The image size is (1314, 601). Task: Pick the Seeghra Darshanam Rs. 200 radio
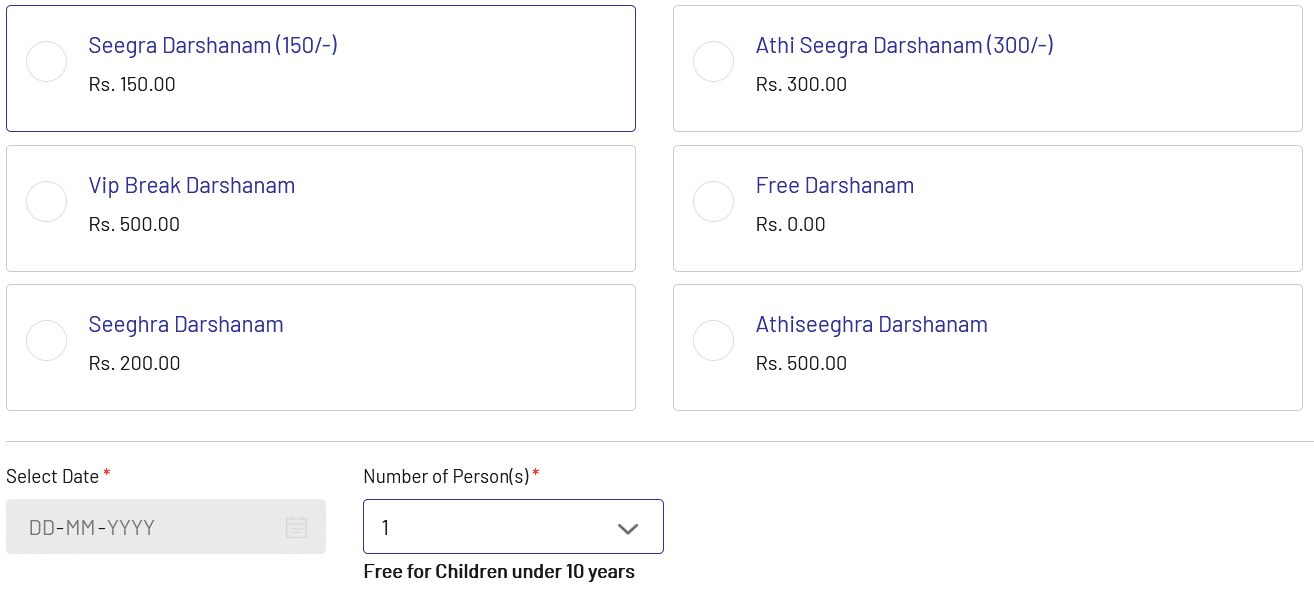(46, 341)
